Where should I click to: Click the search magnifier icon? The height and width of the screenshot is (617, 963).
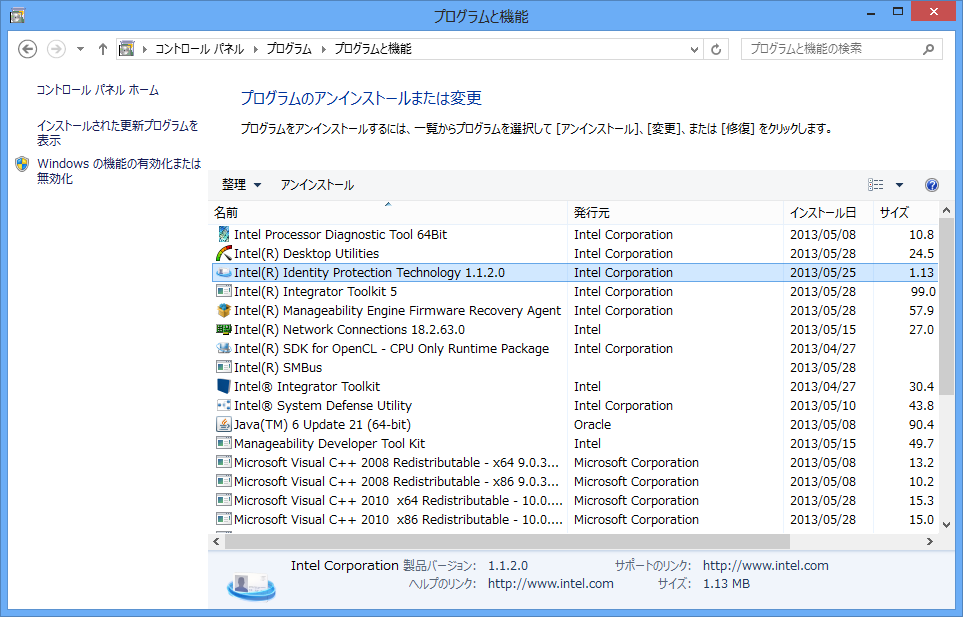click(929, 49)
